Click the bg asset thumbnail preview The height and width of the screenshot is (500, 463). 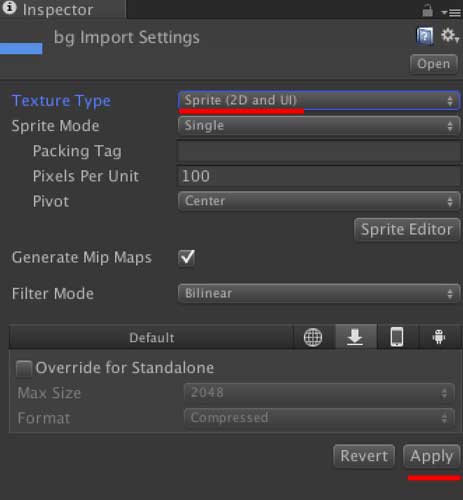coord(21,48)
